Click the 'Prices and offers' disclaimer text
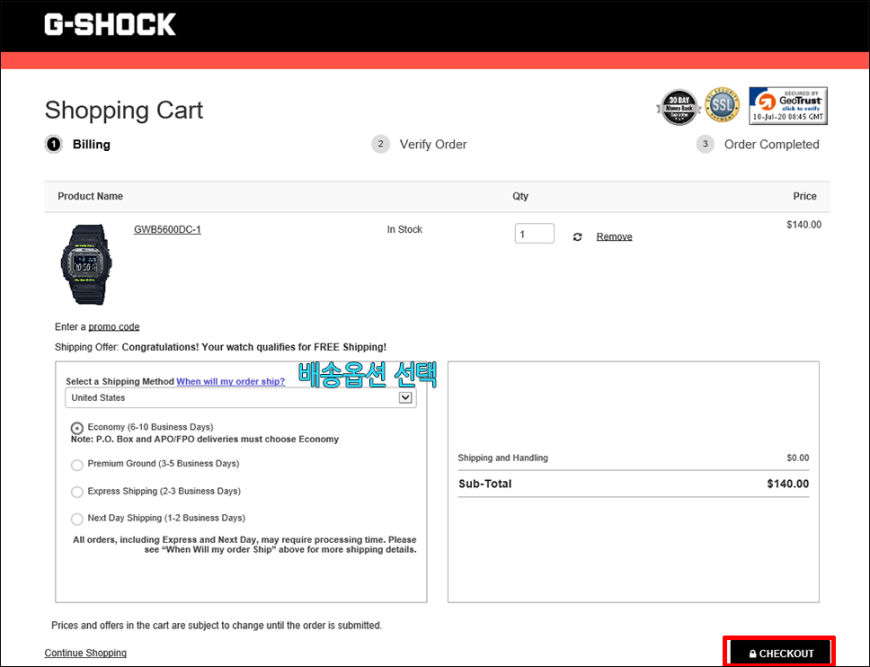Screen dimensions: 870x667 217,625
